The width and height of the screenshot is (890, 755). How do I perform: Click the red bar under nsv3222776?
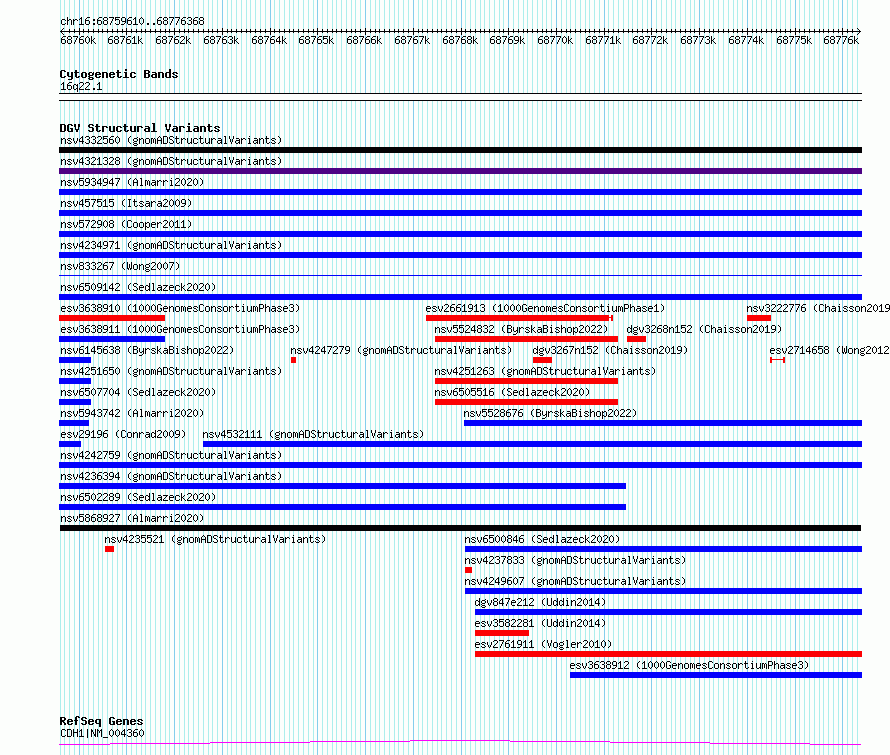(759, 318)
